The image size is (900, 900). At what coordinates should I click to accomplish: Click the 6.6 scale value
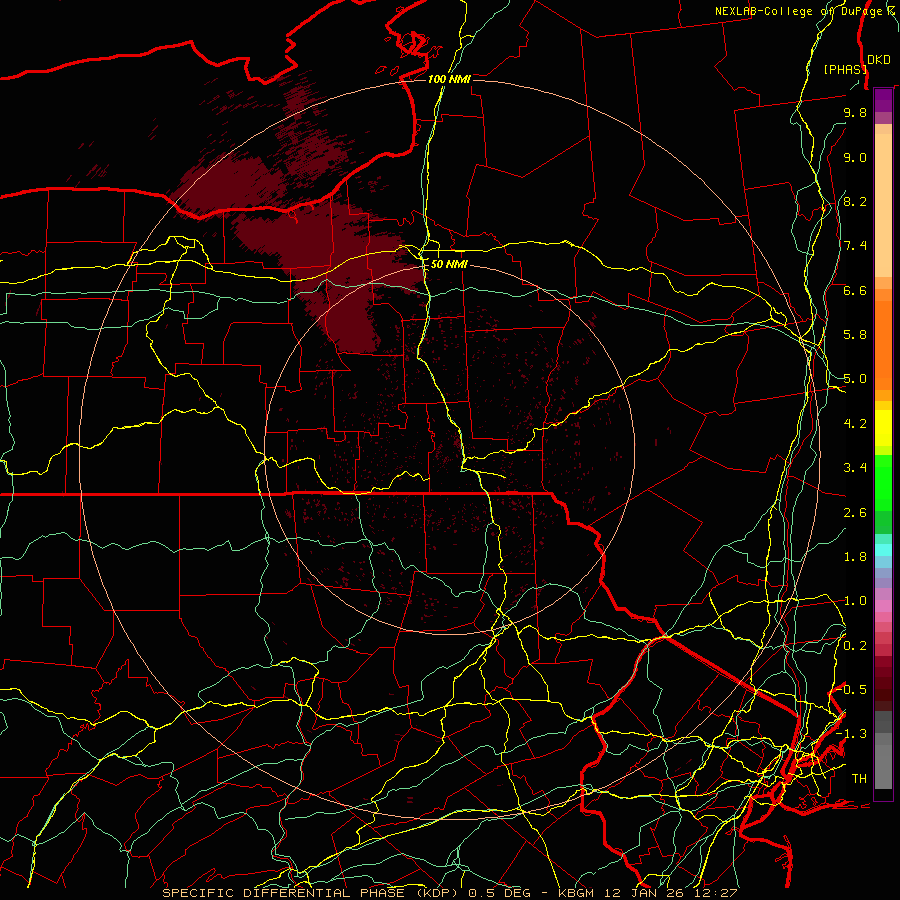point(855,290)
